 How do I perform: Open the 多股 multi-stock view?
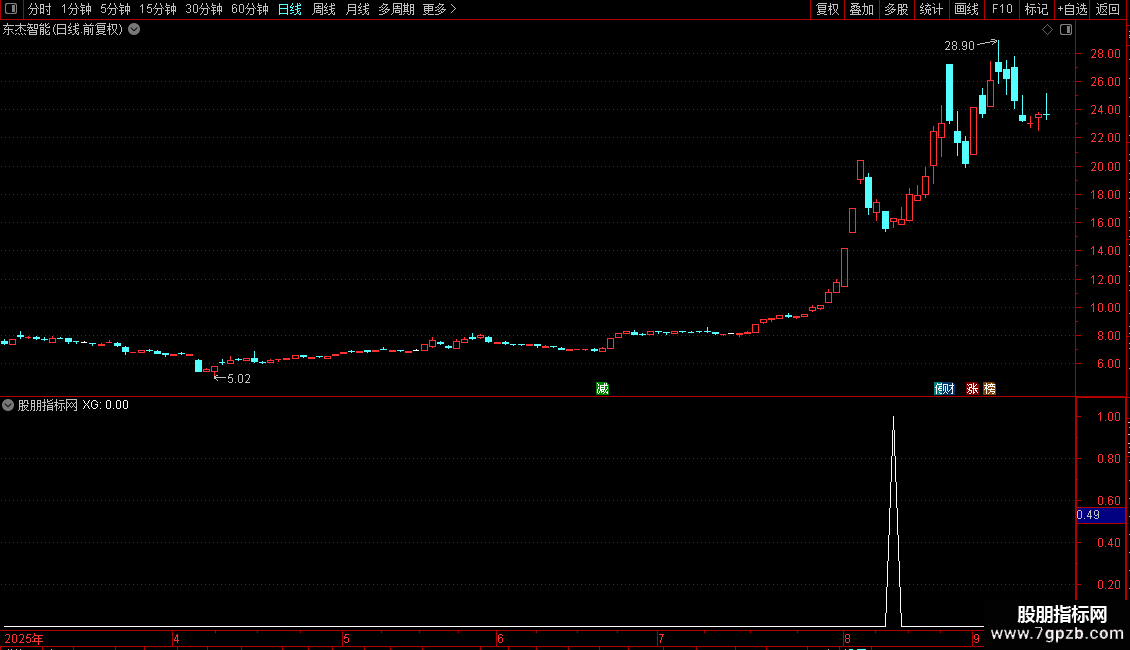(896, 9)
